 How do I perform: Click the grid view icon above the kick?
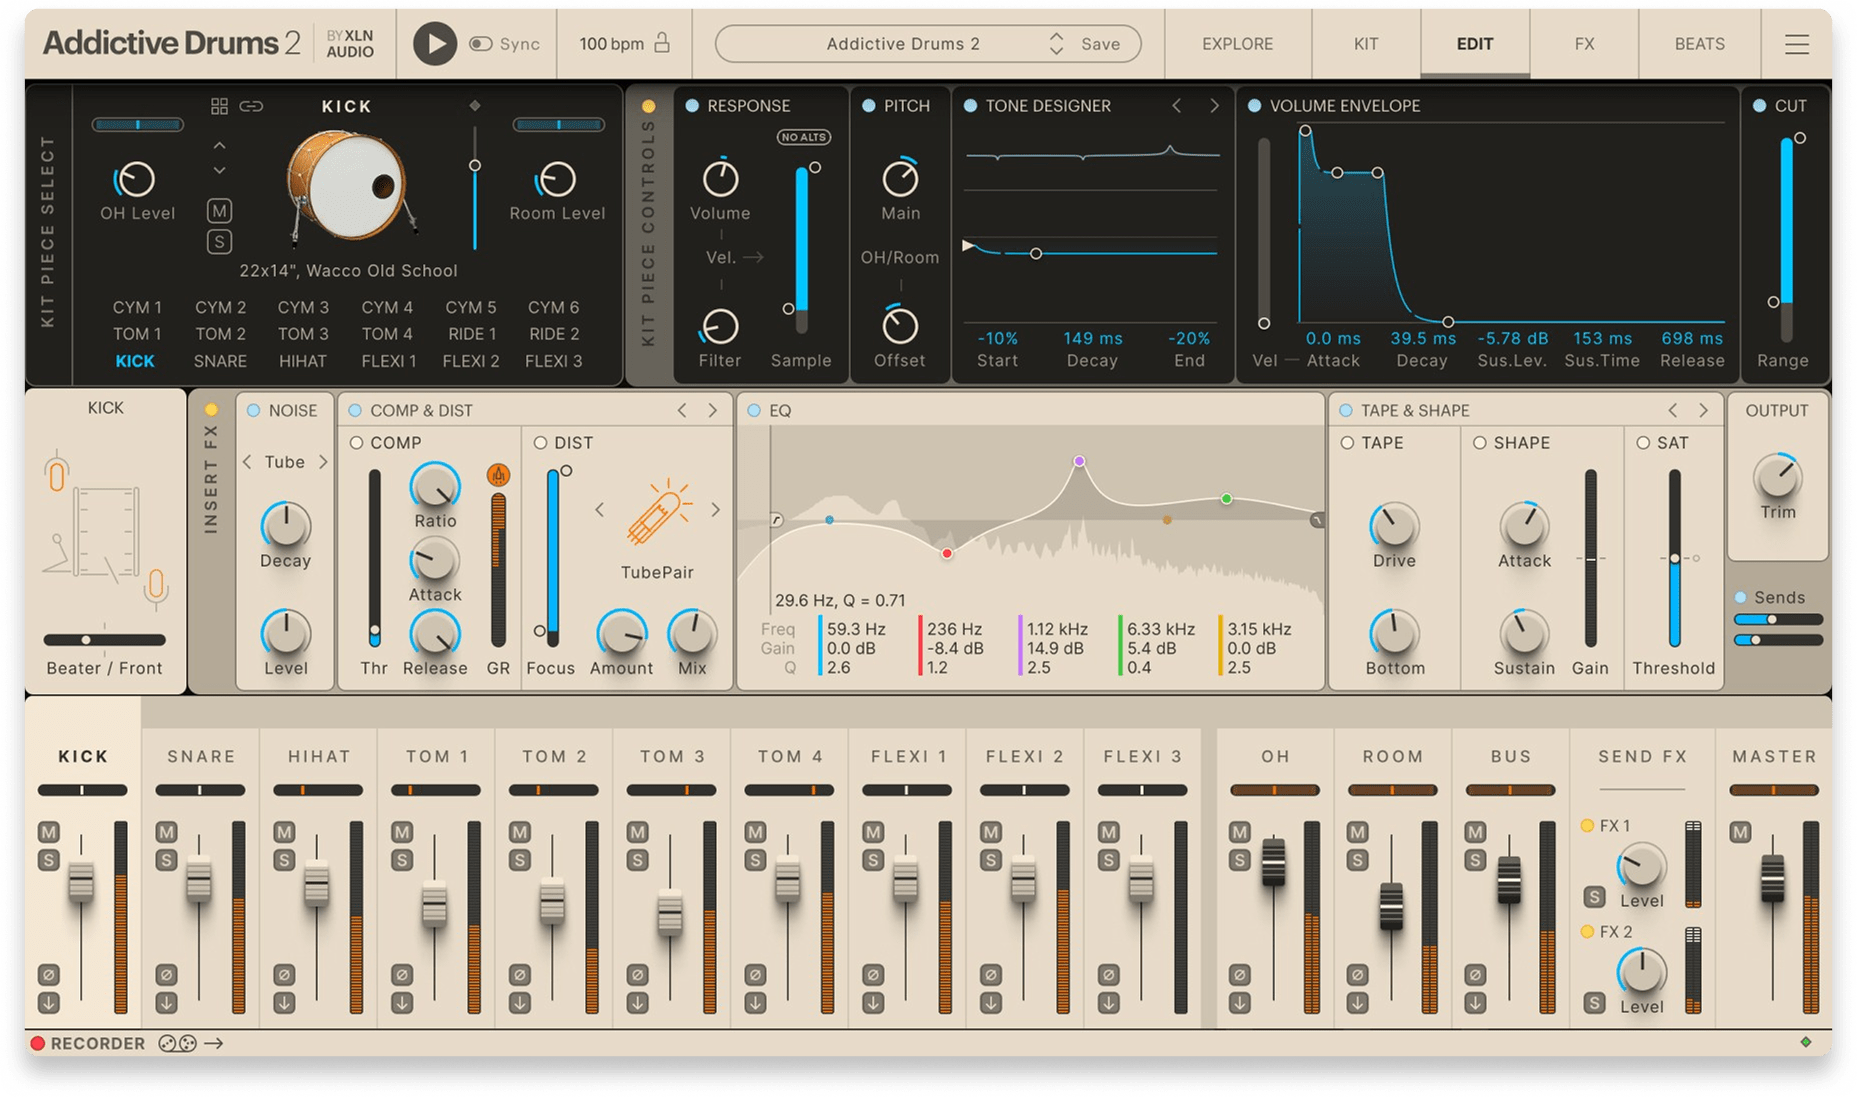(x=219, y=106)
